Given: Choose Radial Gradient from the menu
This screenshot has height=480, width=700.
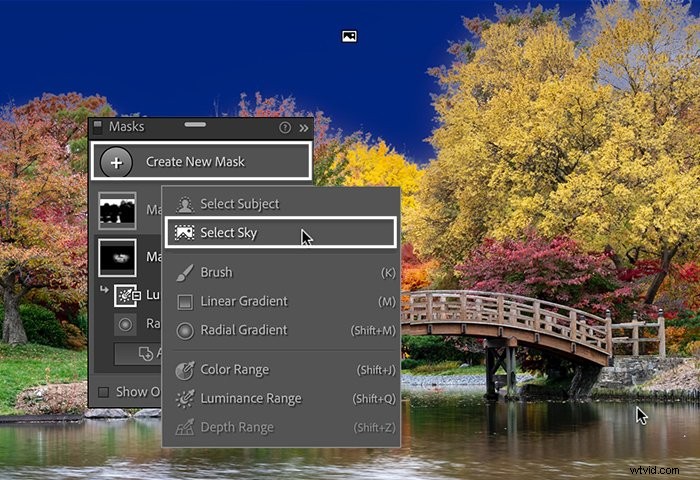Looking at the screenshot, I should click(x=281, y=330).
